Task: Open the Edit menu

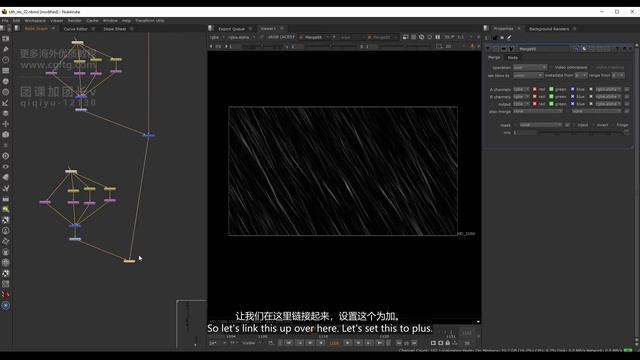Action: 16,20
